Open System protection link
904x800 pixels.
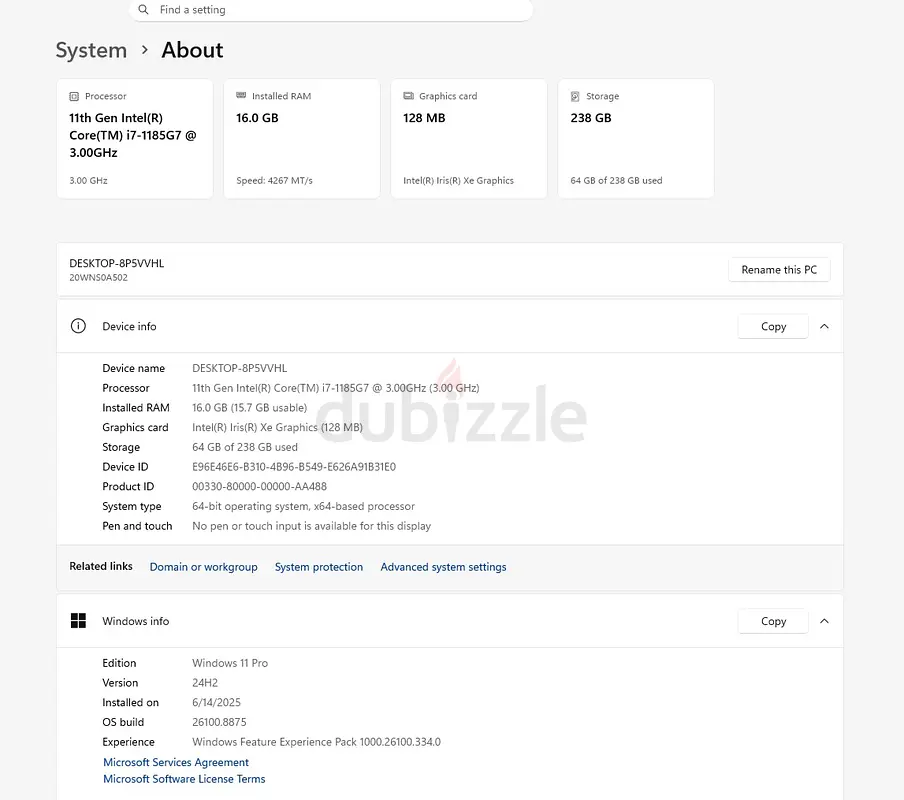coord(319,567)
